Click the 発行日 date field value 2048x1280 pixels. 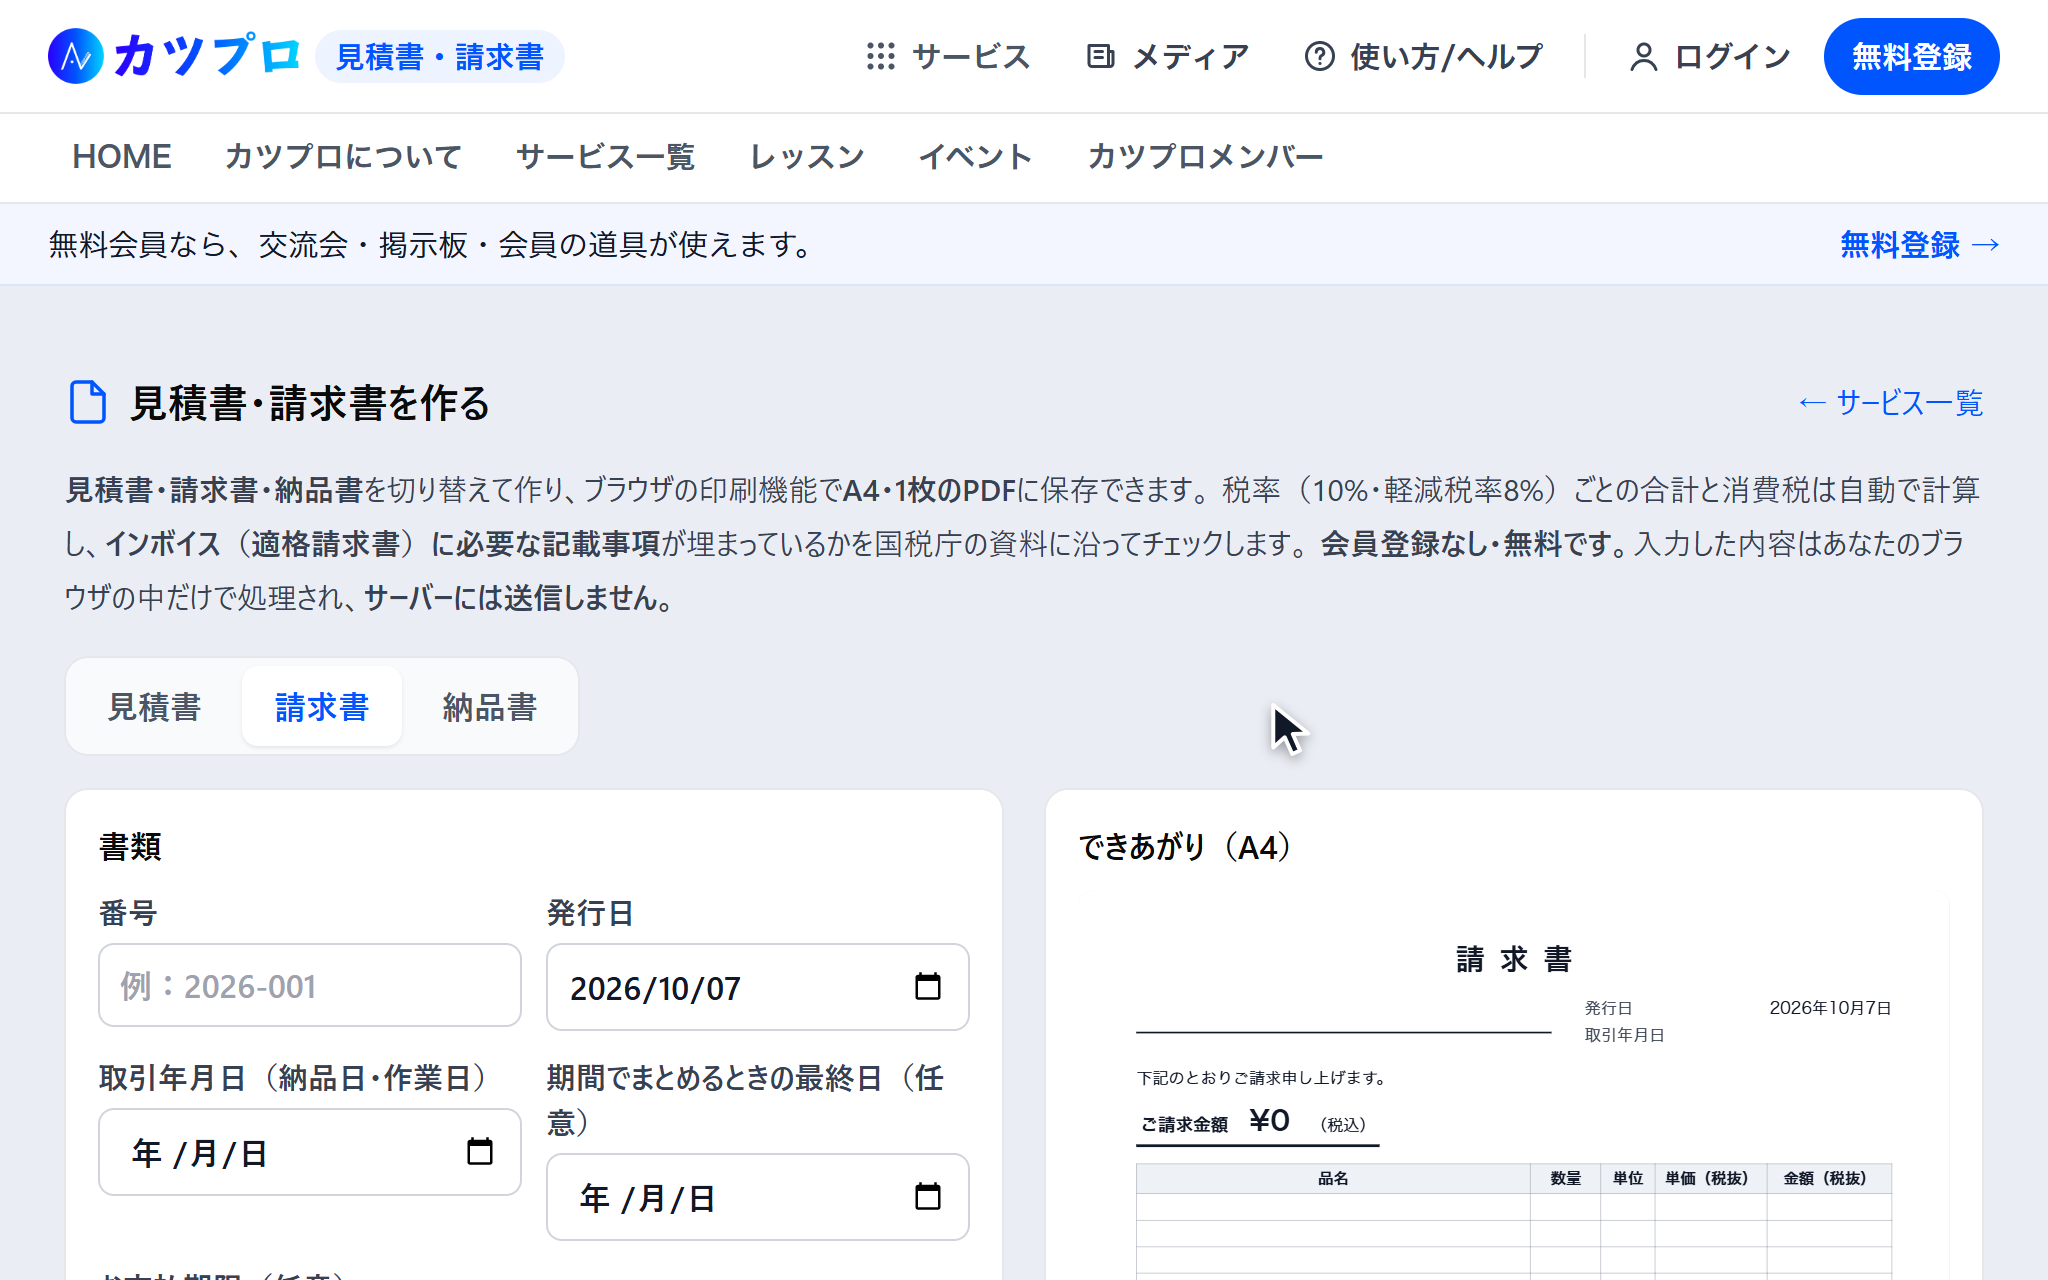pyautogui.click(x=656, y=988)
